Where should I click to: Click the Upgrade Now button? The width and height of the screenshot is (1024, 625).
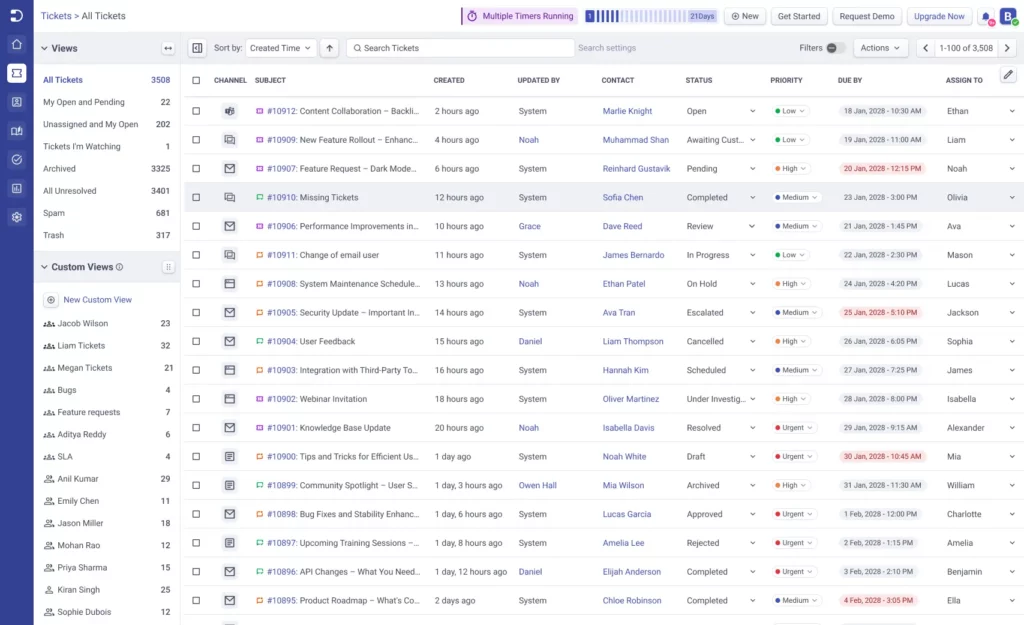tap(939, 17)
